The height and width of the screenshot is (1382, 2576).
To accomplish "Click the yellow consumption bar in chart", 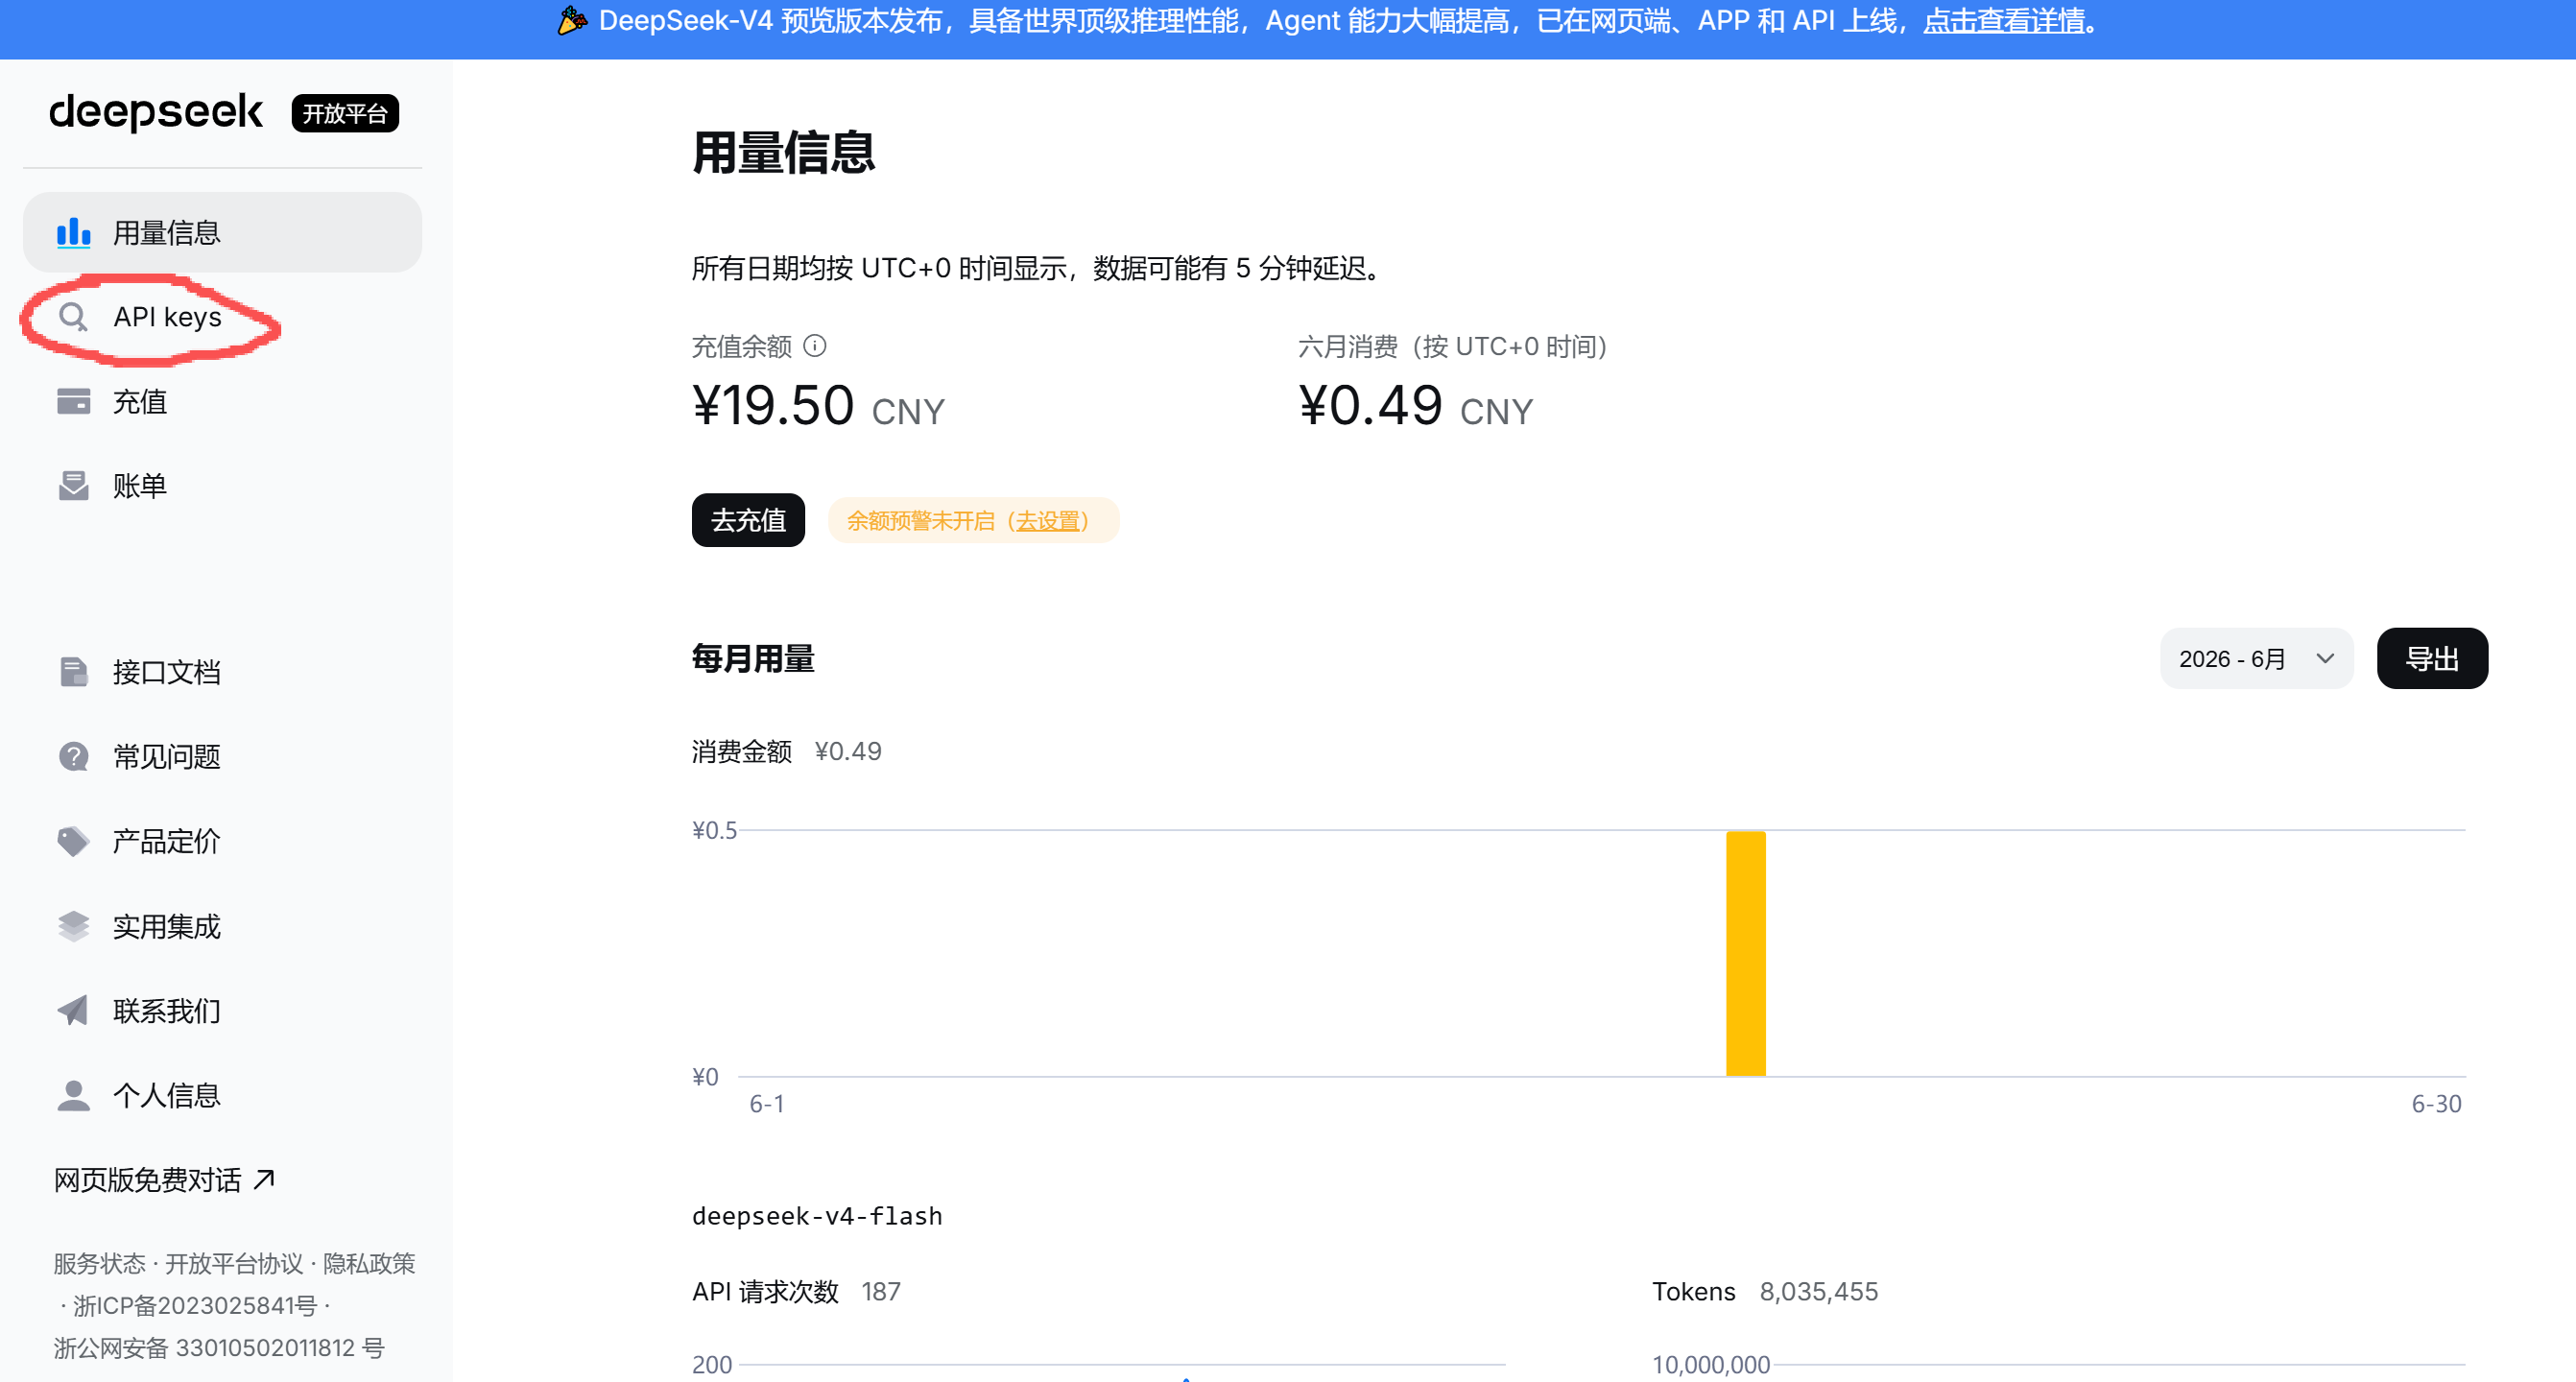I will click(1745, 953).
